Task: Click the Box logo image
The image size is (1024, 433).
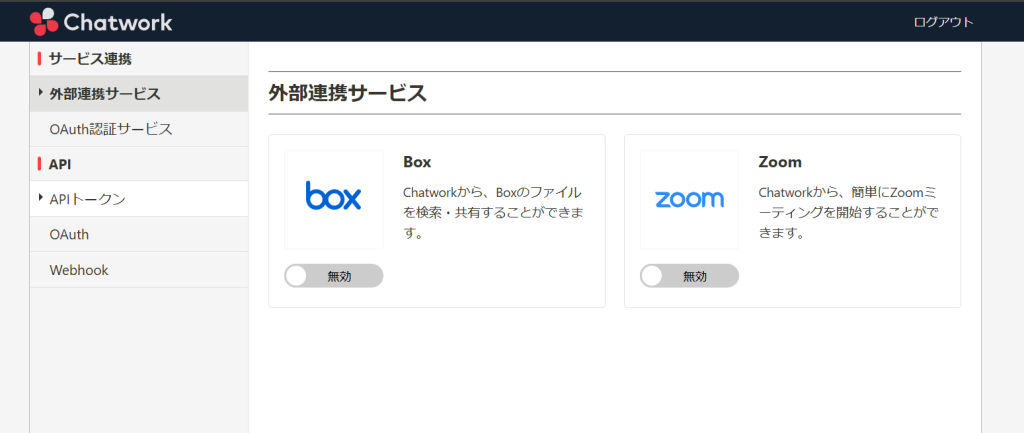Action: (334, 199)
